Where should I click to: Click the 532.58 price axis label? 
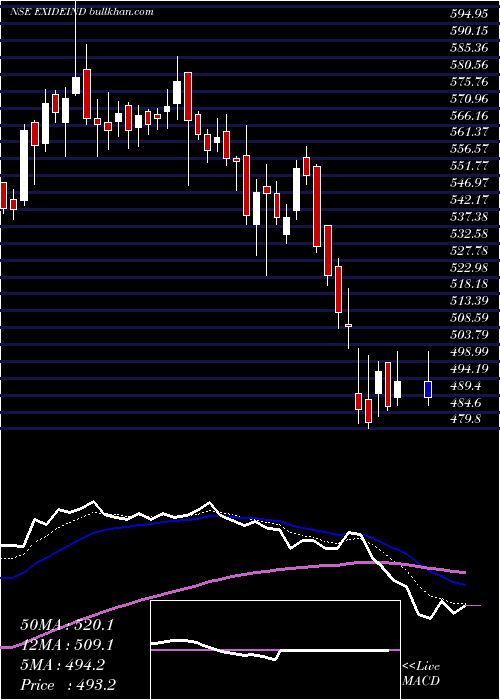point(469,233)
